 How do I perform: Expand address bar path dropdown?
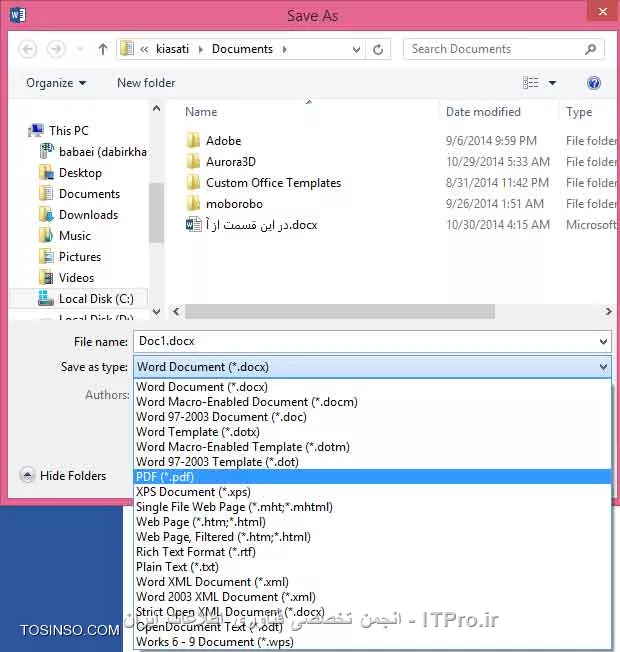[356, 49]
